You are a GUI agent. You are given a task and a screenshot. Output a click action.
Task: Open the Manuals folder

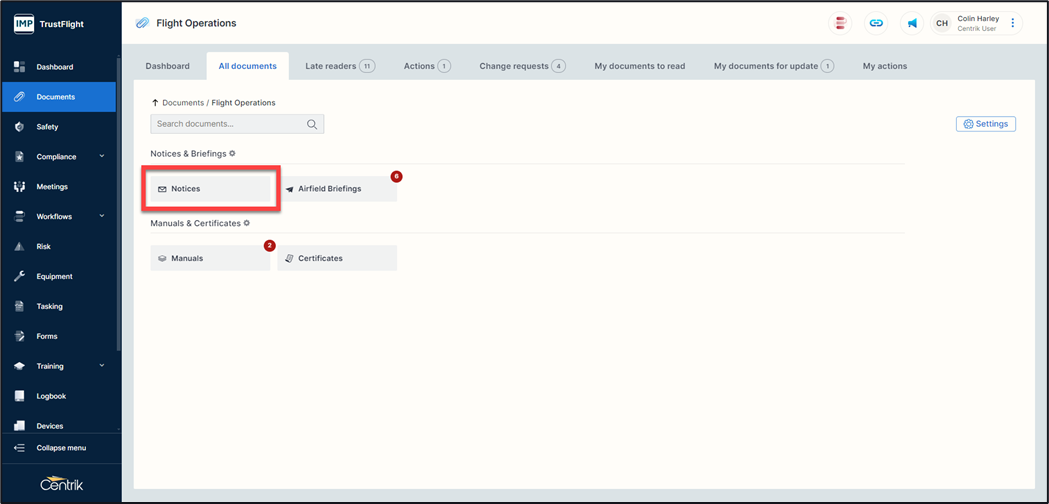click(210, 258)
